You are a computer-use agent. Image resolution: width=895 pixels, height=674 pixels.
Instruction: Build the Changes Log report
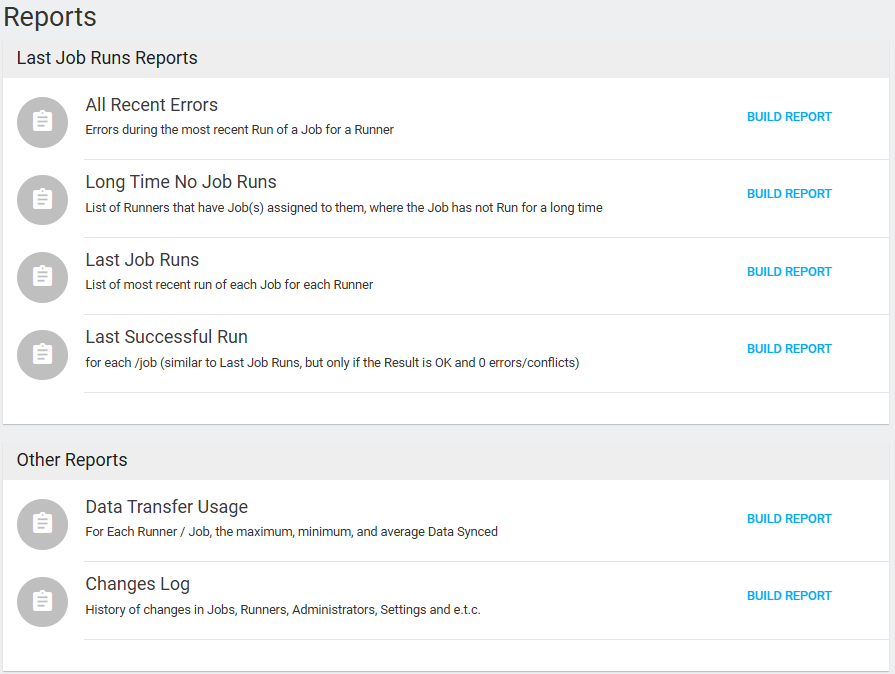click(789, 595)
